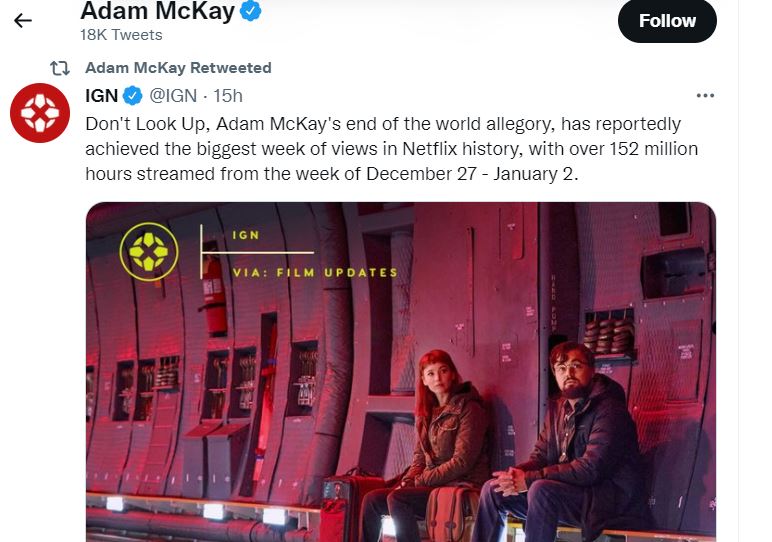
Task: Click the yellow 'IGN' text in image
Action: click(246, 235)
